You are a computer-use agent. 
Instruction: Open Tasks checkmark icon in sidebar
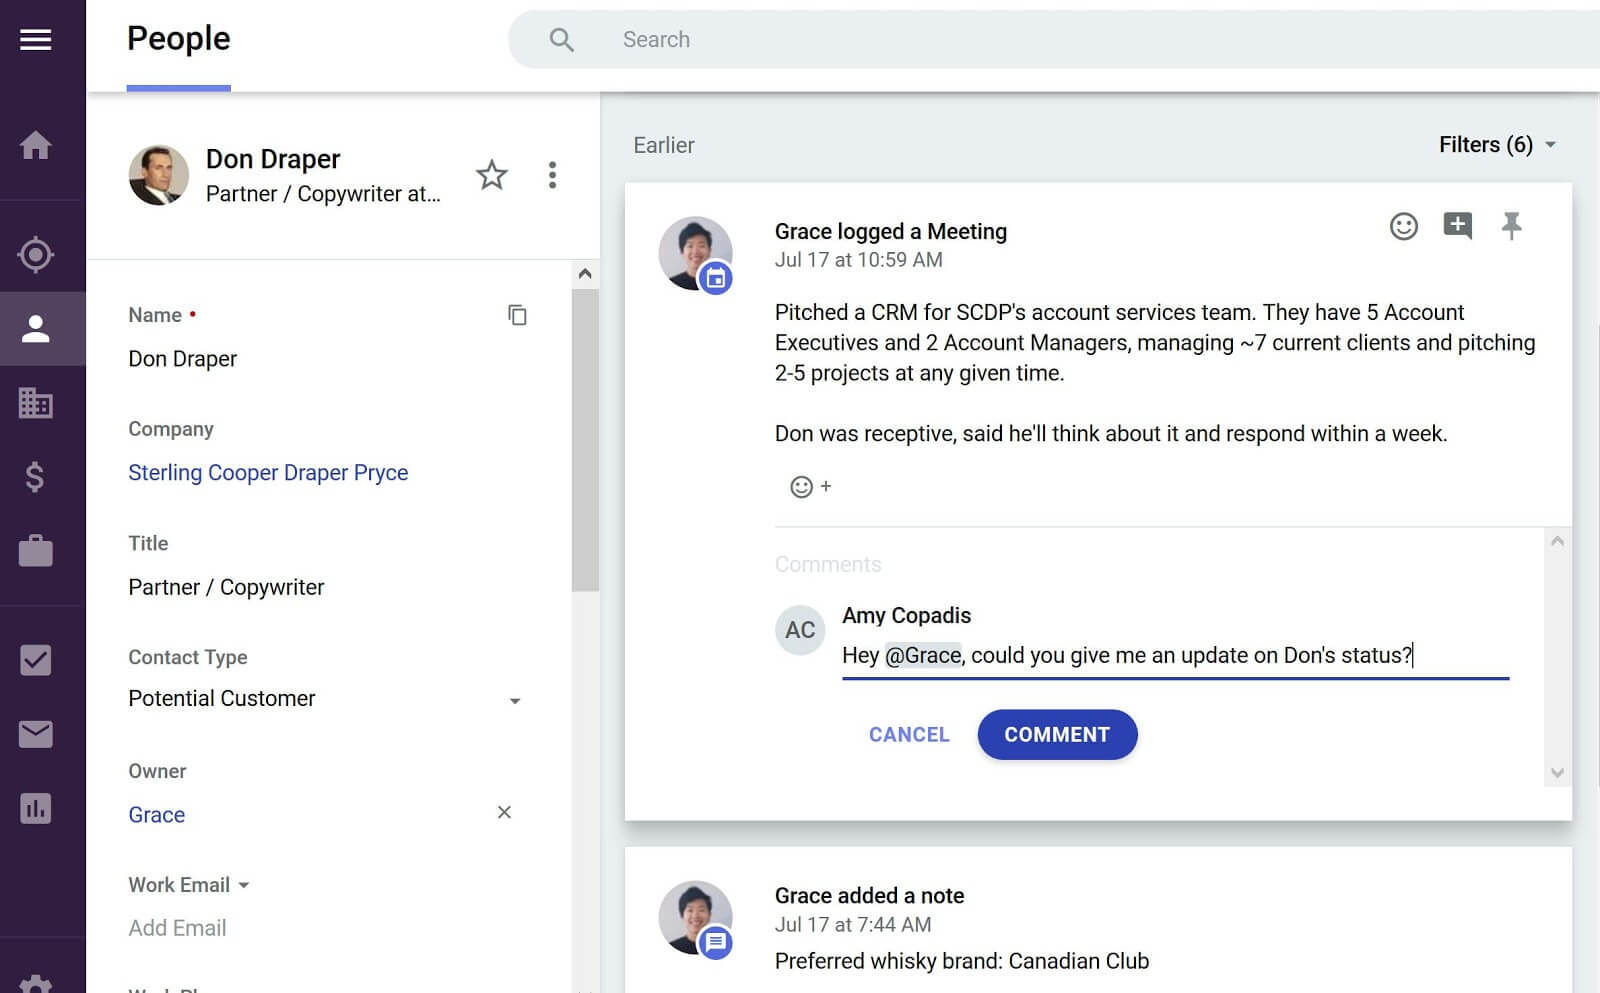click(35, 660)
